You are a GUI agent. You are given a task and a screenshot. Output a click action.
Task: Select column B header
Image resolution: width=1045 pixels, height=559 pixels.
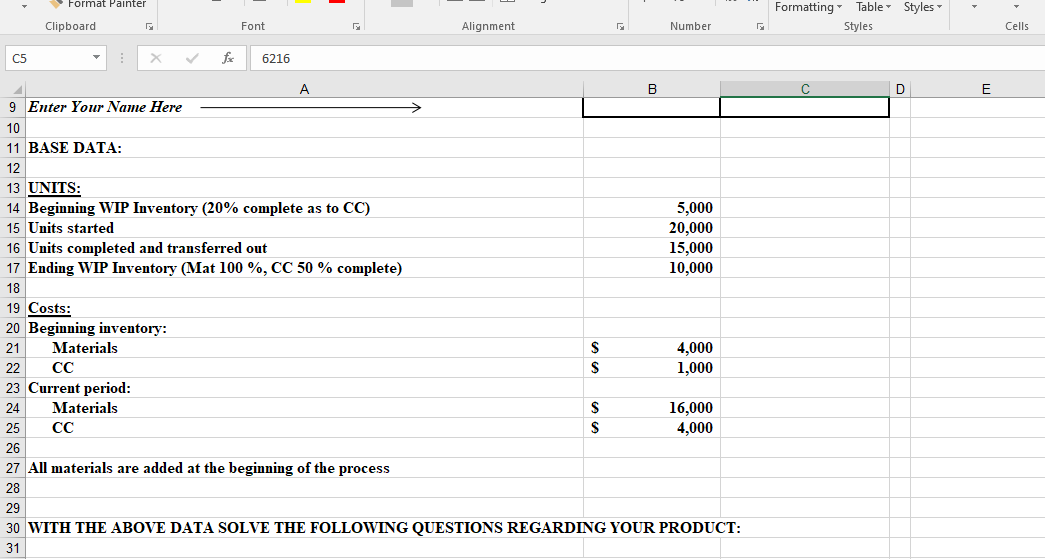pyautogui.click(x=652, y=89)
